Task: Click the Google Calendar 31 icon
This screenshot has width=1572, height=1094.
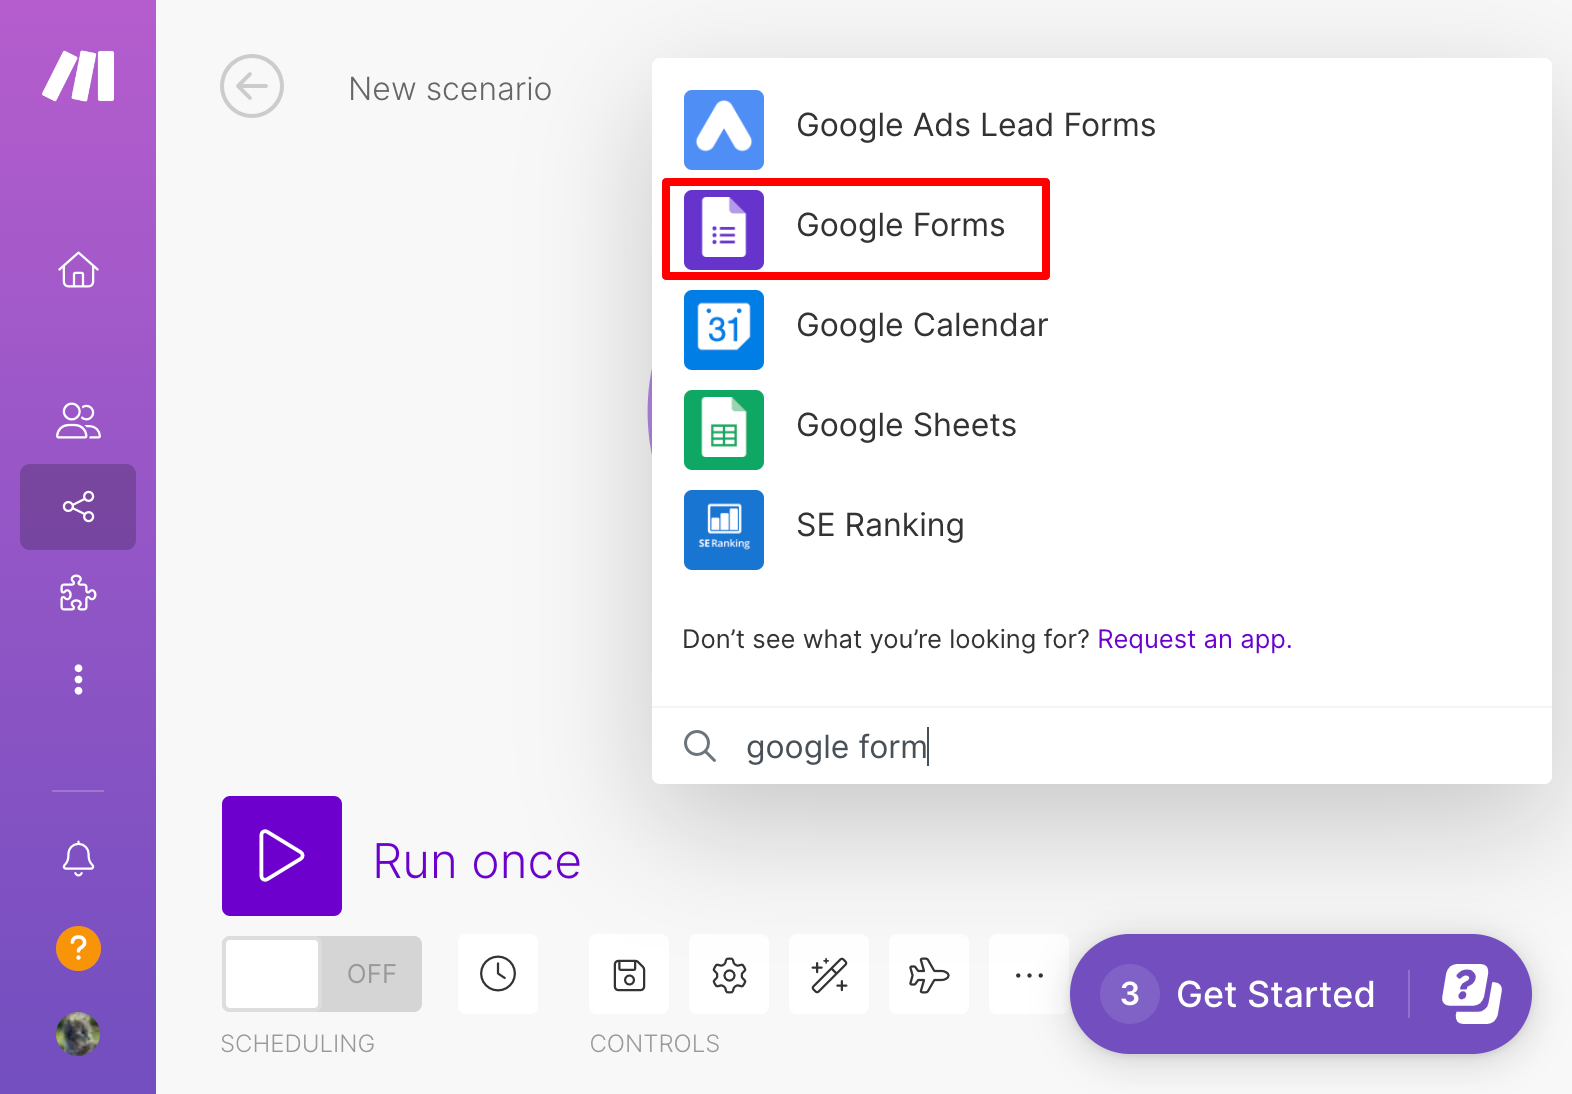Action: [724, 330]
